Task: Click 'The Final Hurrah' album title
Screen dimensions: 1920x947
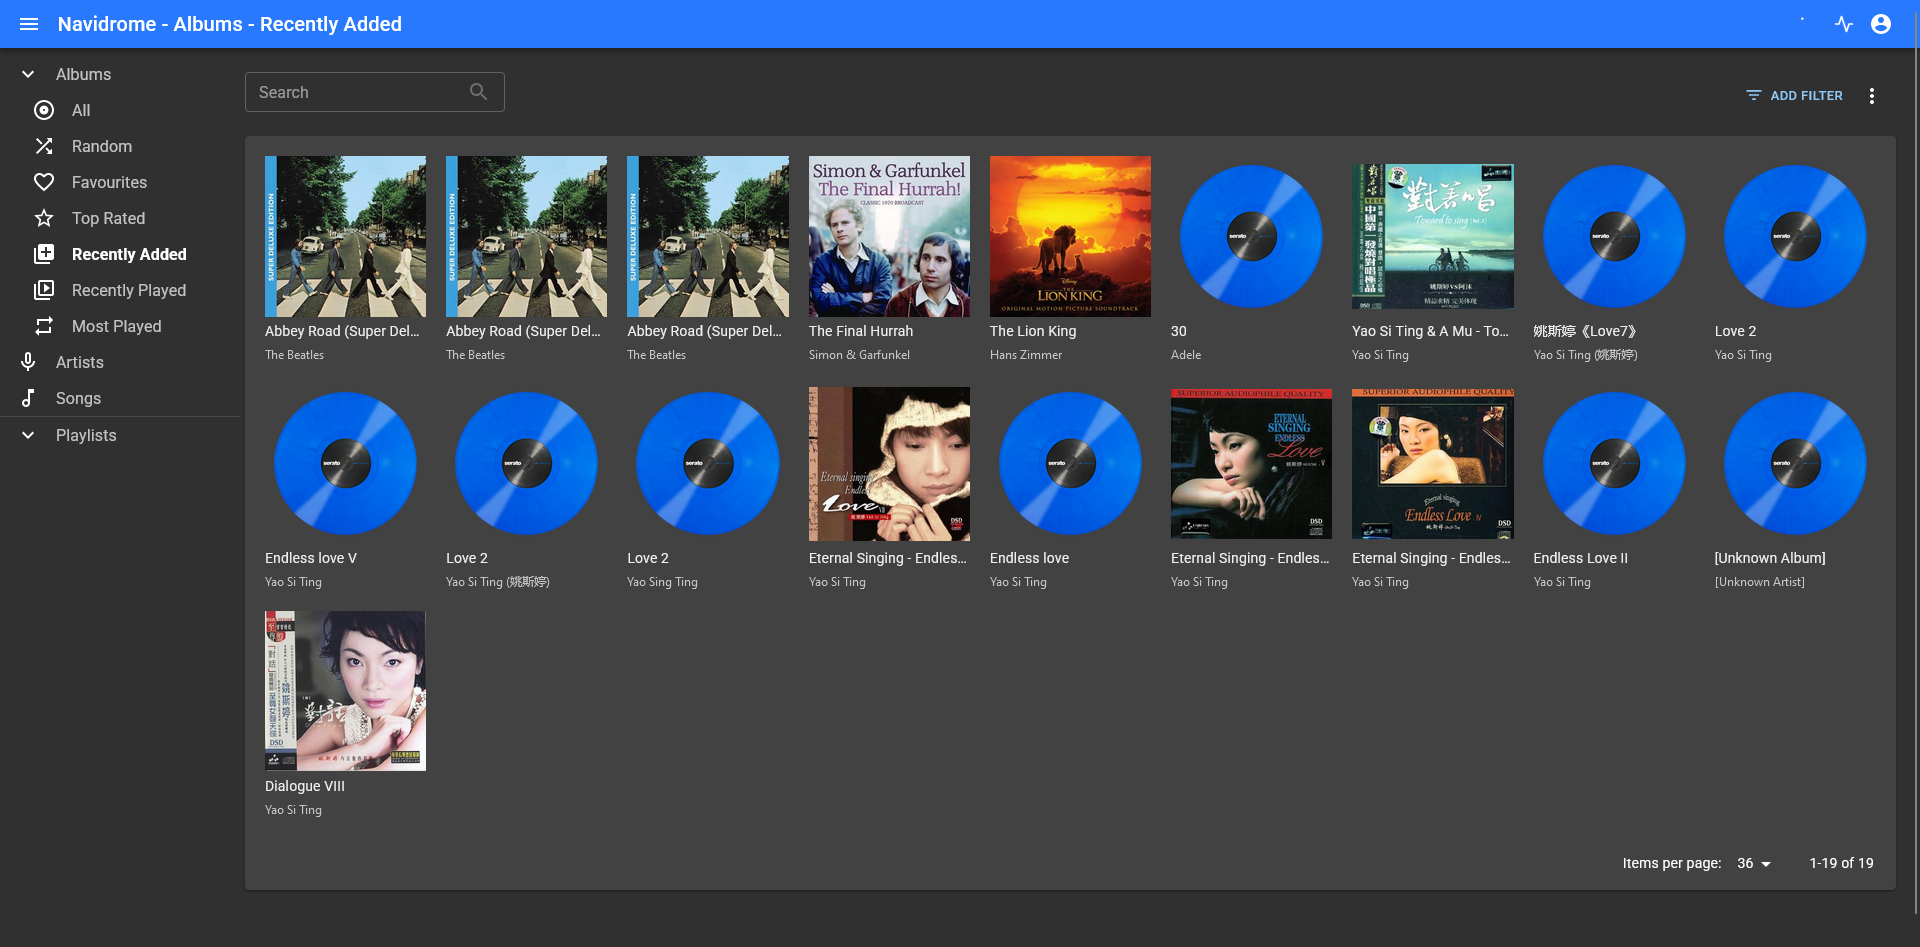Action: pyautogui.click(x=861, y=331)
